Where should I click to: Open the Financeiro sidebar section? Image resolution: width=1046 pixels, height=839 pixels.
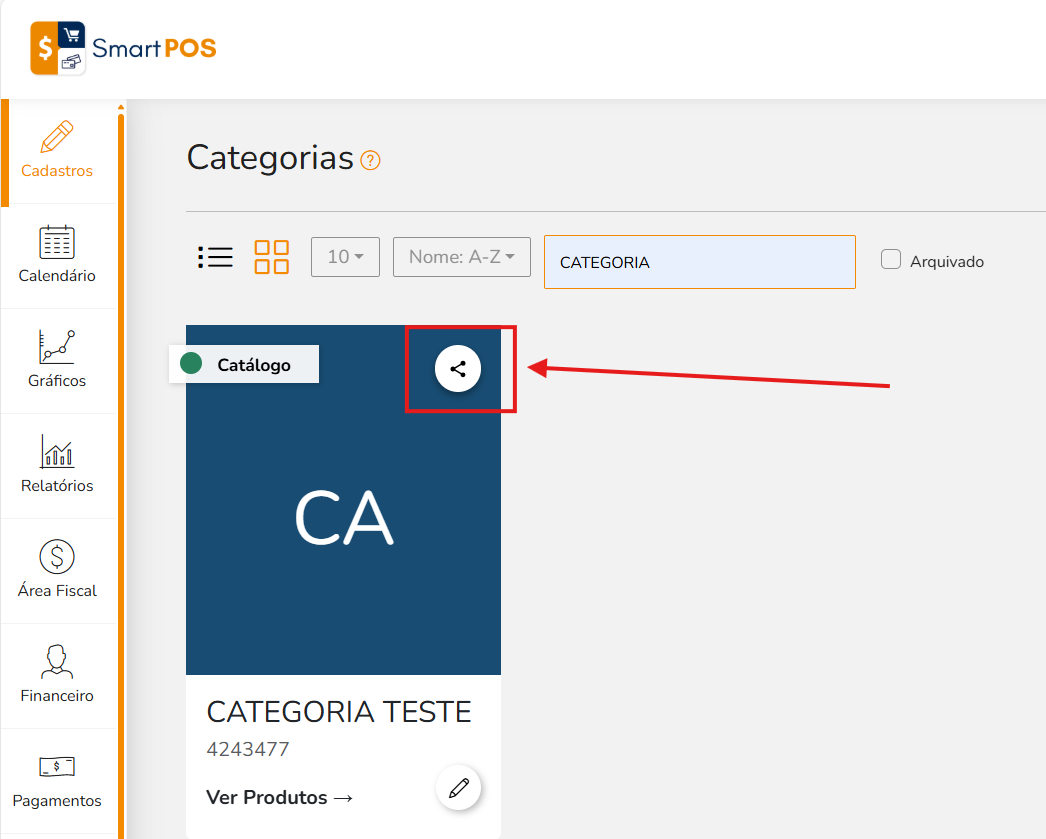57,675
